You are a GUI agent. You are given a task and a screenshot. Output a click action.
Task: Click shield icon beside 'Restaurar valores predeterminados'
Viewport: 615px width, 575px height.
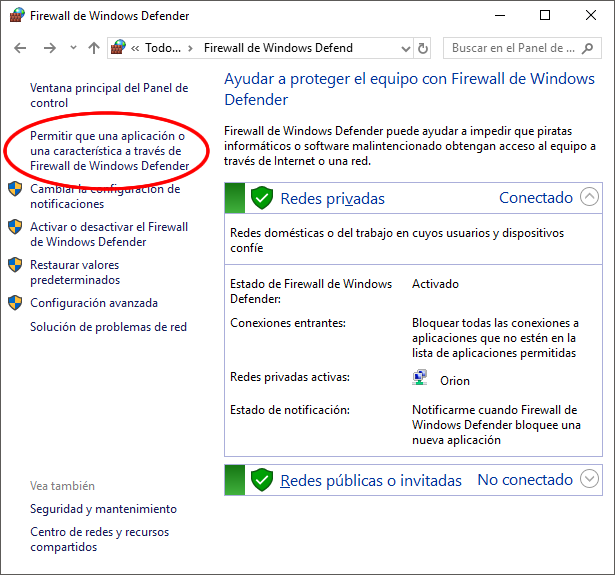pos(15,265)
